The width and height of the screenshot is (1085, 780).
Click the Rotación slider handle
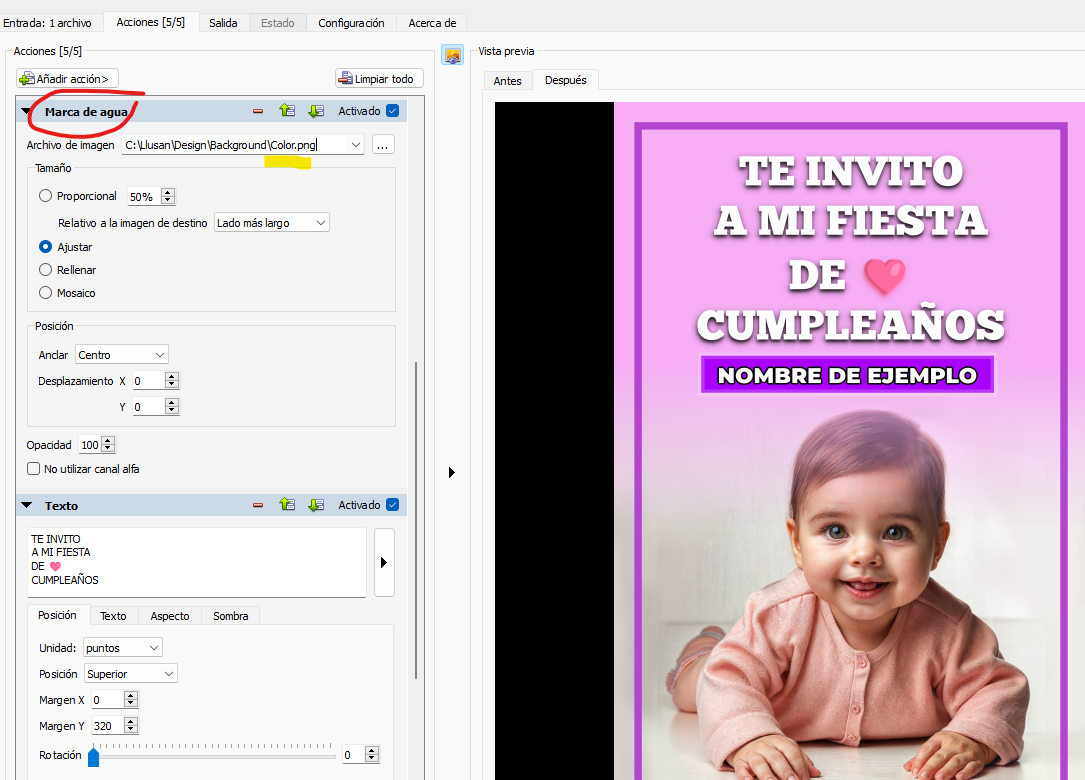(94, 757)
